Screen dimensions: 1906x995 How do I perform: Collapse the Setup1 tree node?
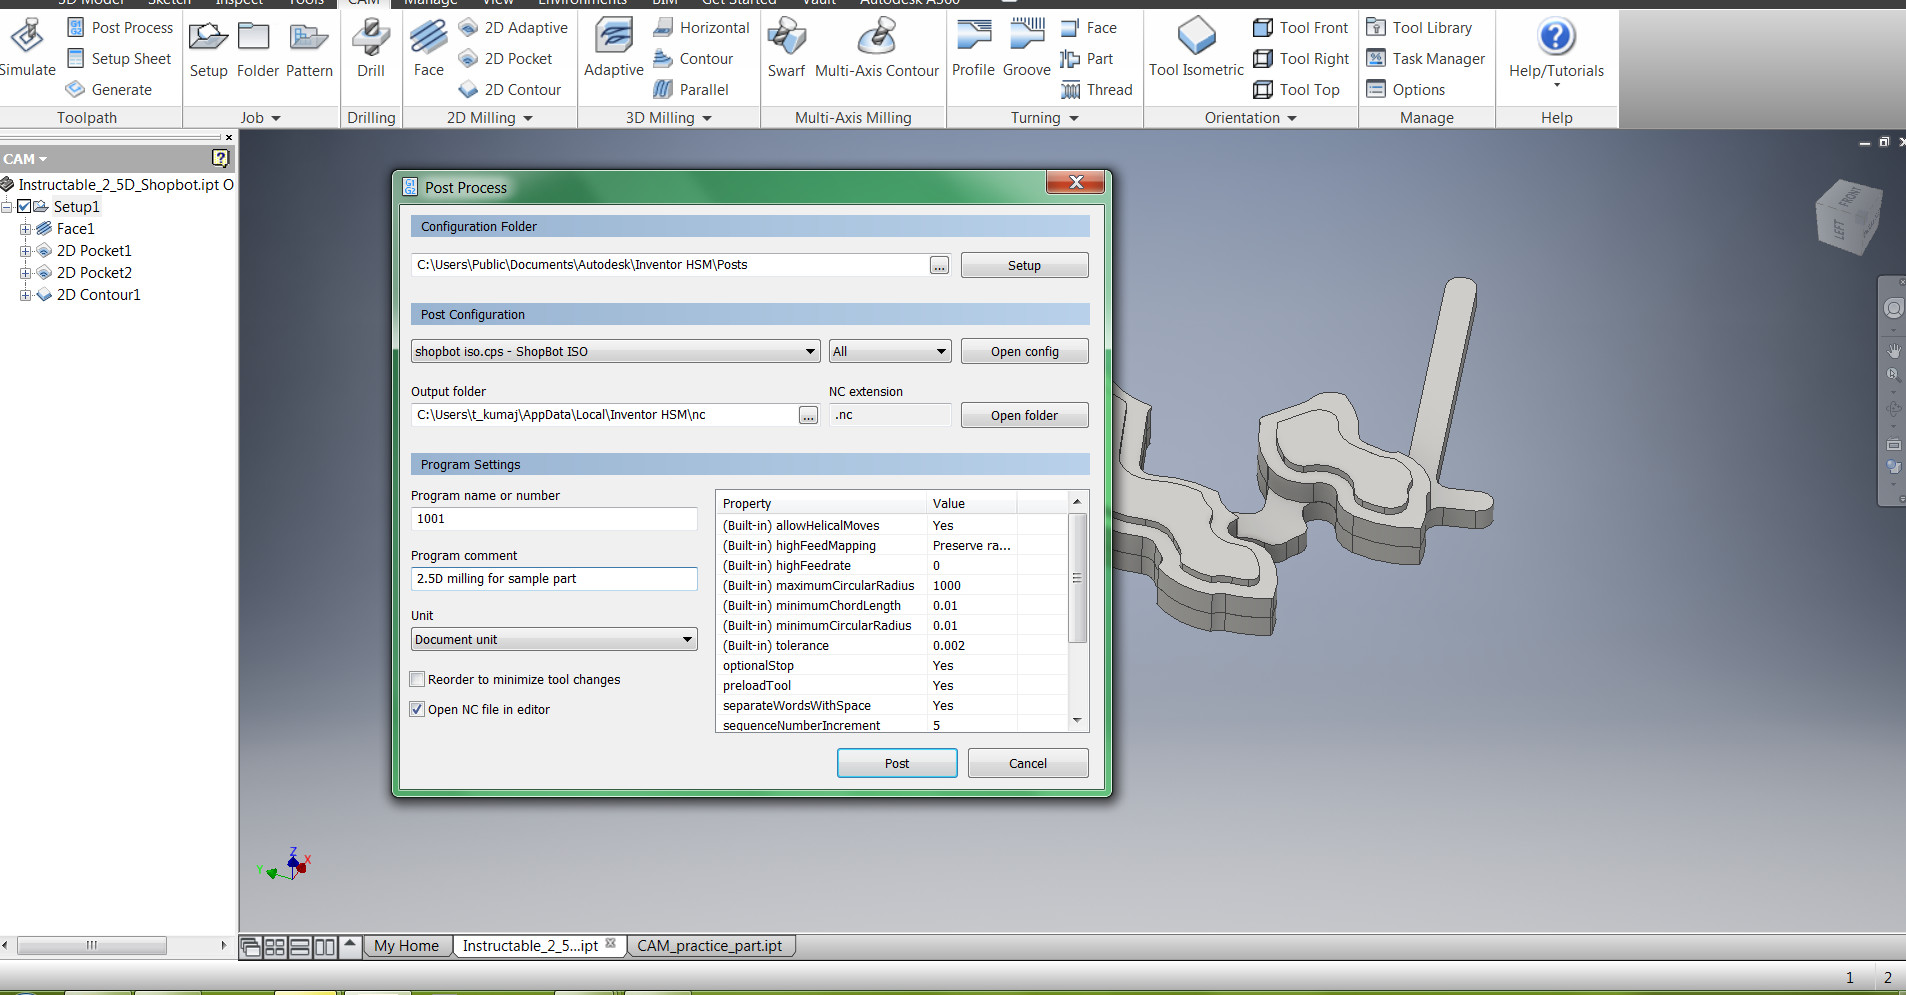6,207
